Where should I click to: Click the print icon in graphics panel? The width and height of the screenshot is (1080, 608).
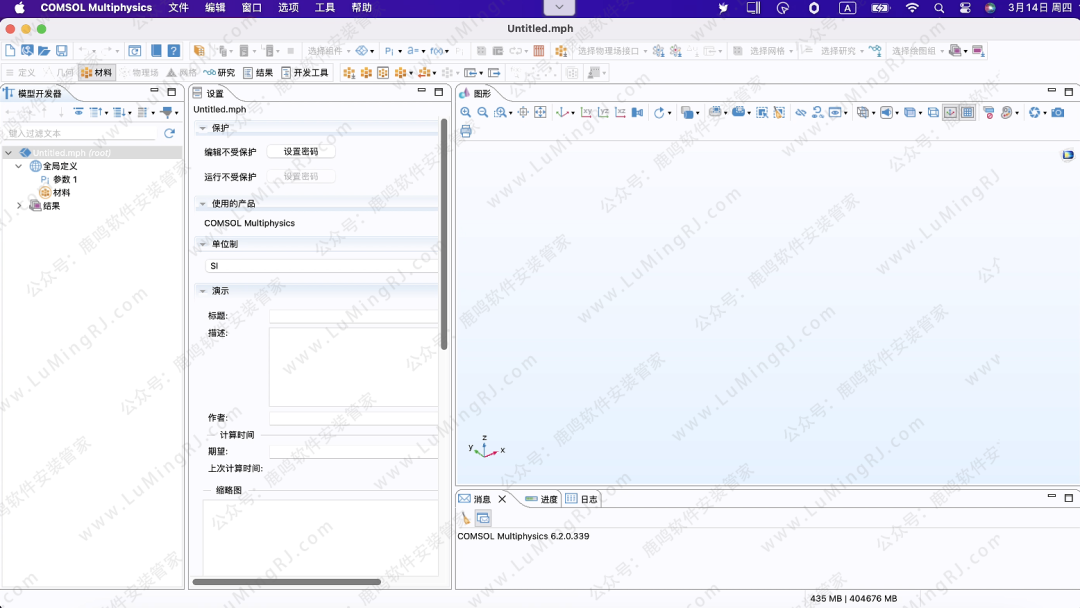pyautogui.click(x=466, y=131)
